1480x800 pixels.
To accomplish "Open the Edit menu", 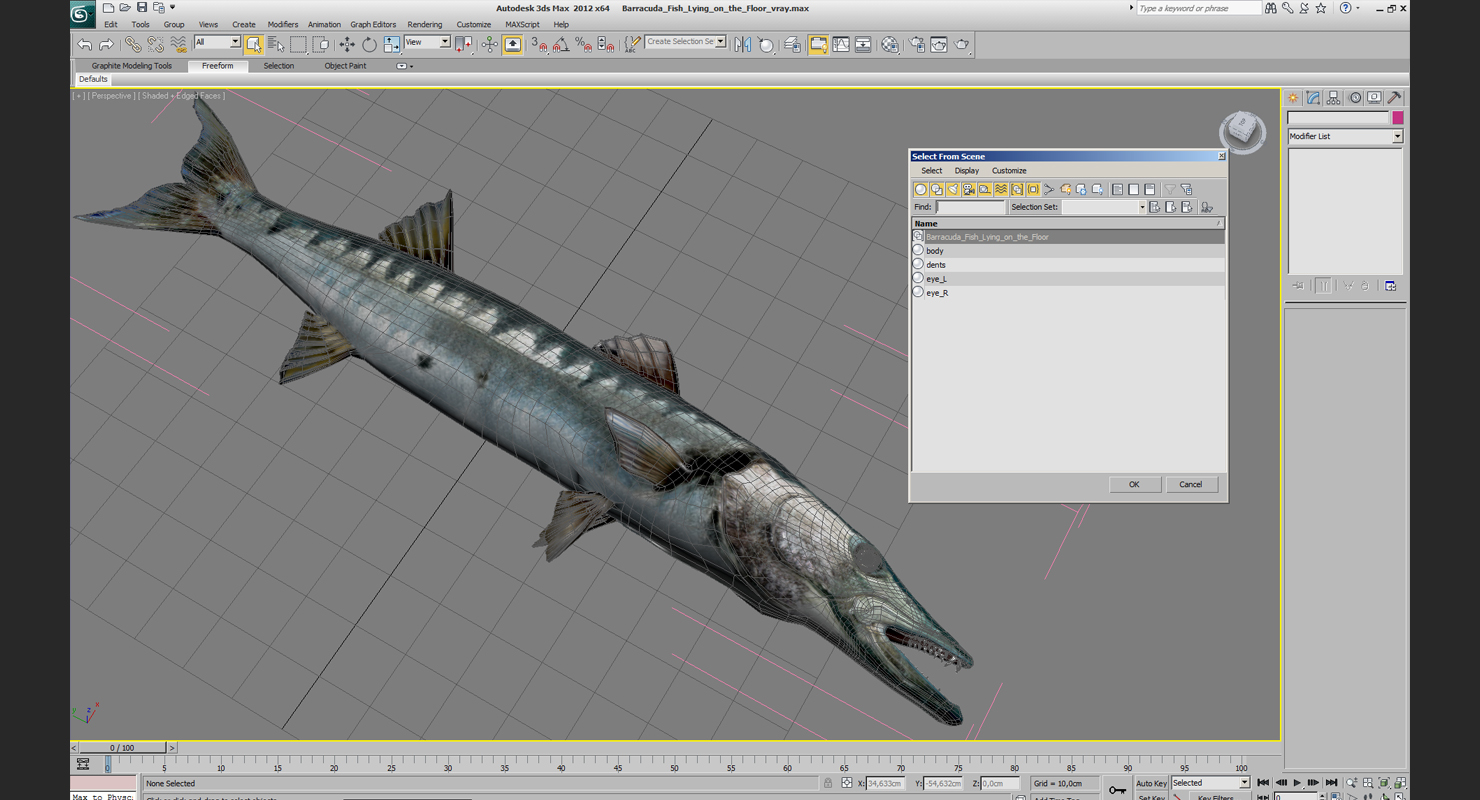I will click(x=110, y=24).
